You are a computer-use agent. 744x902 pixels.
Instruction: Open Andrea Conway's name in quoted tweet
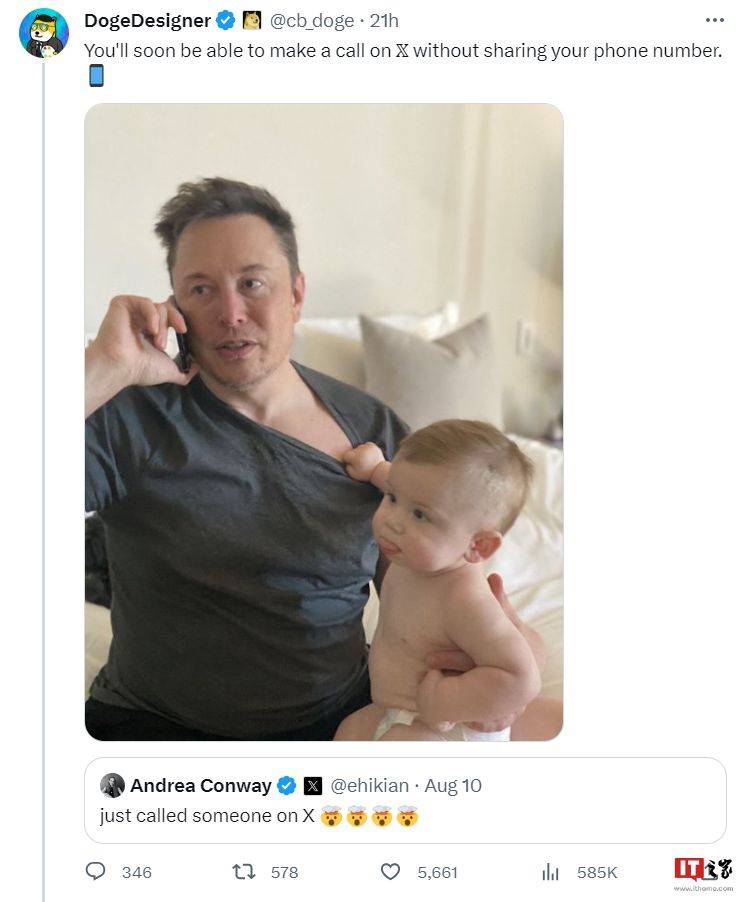[x=200, y=785]
